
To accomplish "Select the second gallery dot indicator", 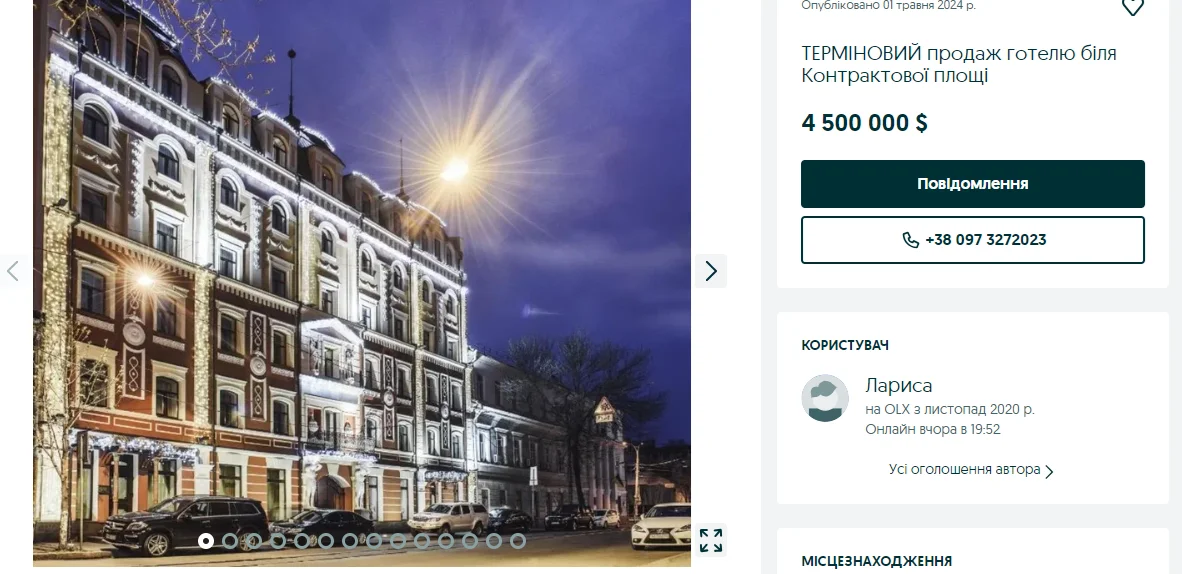I will point(230,541).
